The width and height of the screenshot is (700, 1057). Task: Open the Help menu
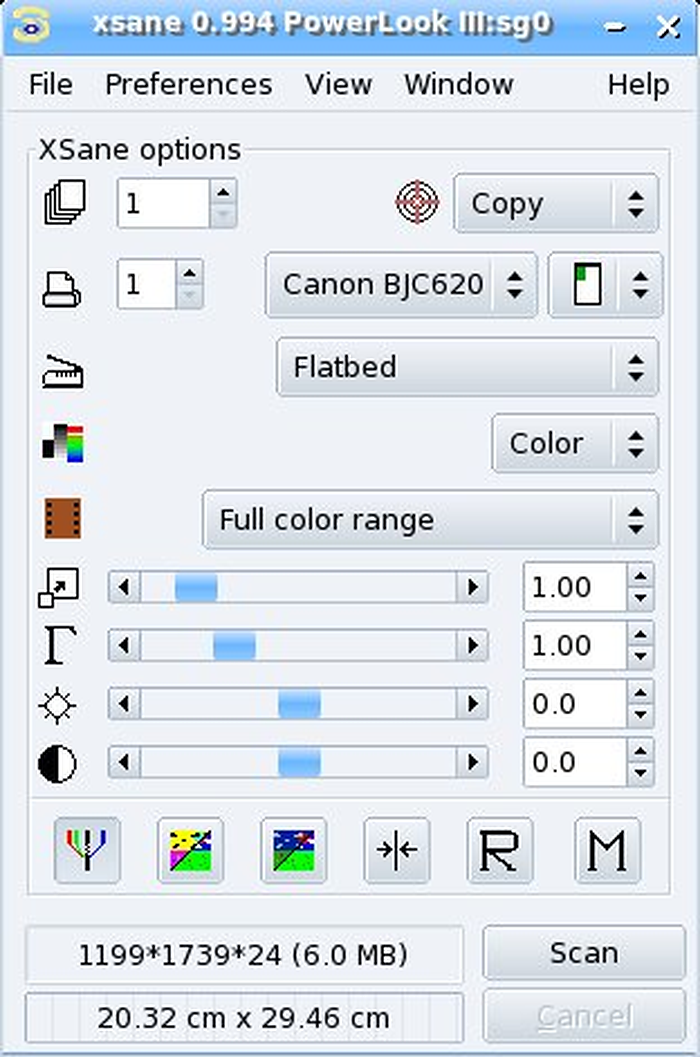pos(638,84)
